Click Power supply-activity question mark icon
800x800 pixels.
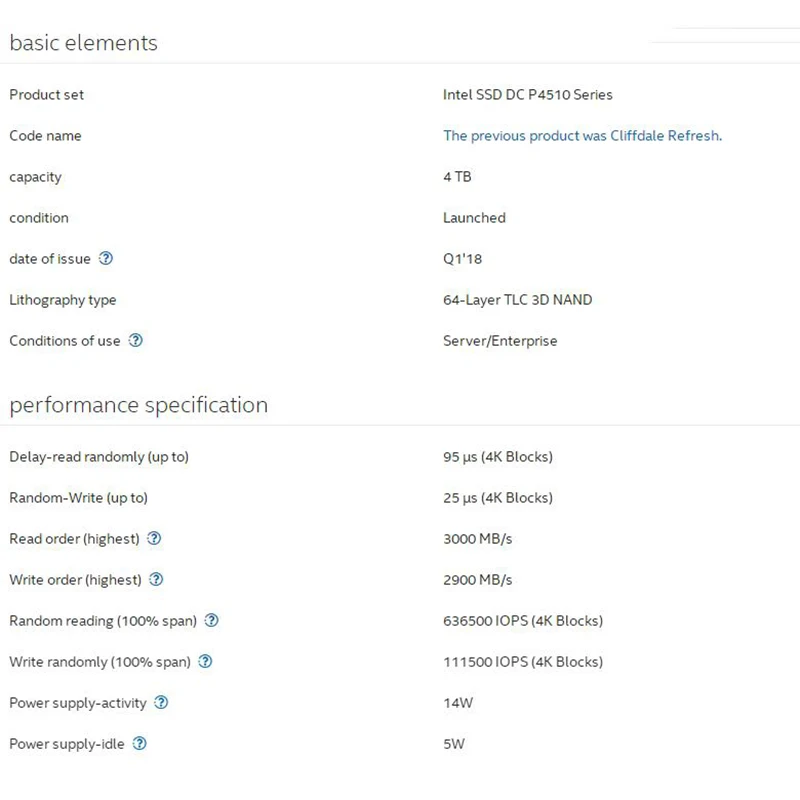[161, 703]
